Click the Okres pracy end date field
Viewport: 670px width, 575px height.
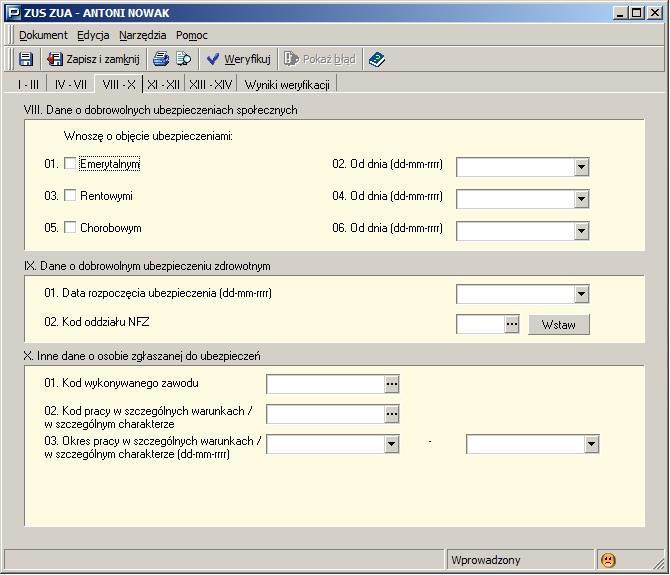pyautogui.click(x=526, y=444)
